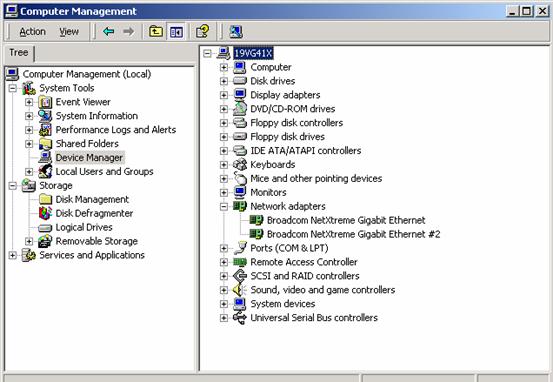The height and width of the screenshot is (382, 553).
Task: Click the Forward arrow toolbar icon
Action: [129, 32]
